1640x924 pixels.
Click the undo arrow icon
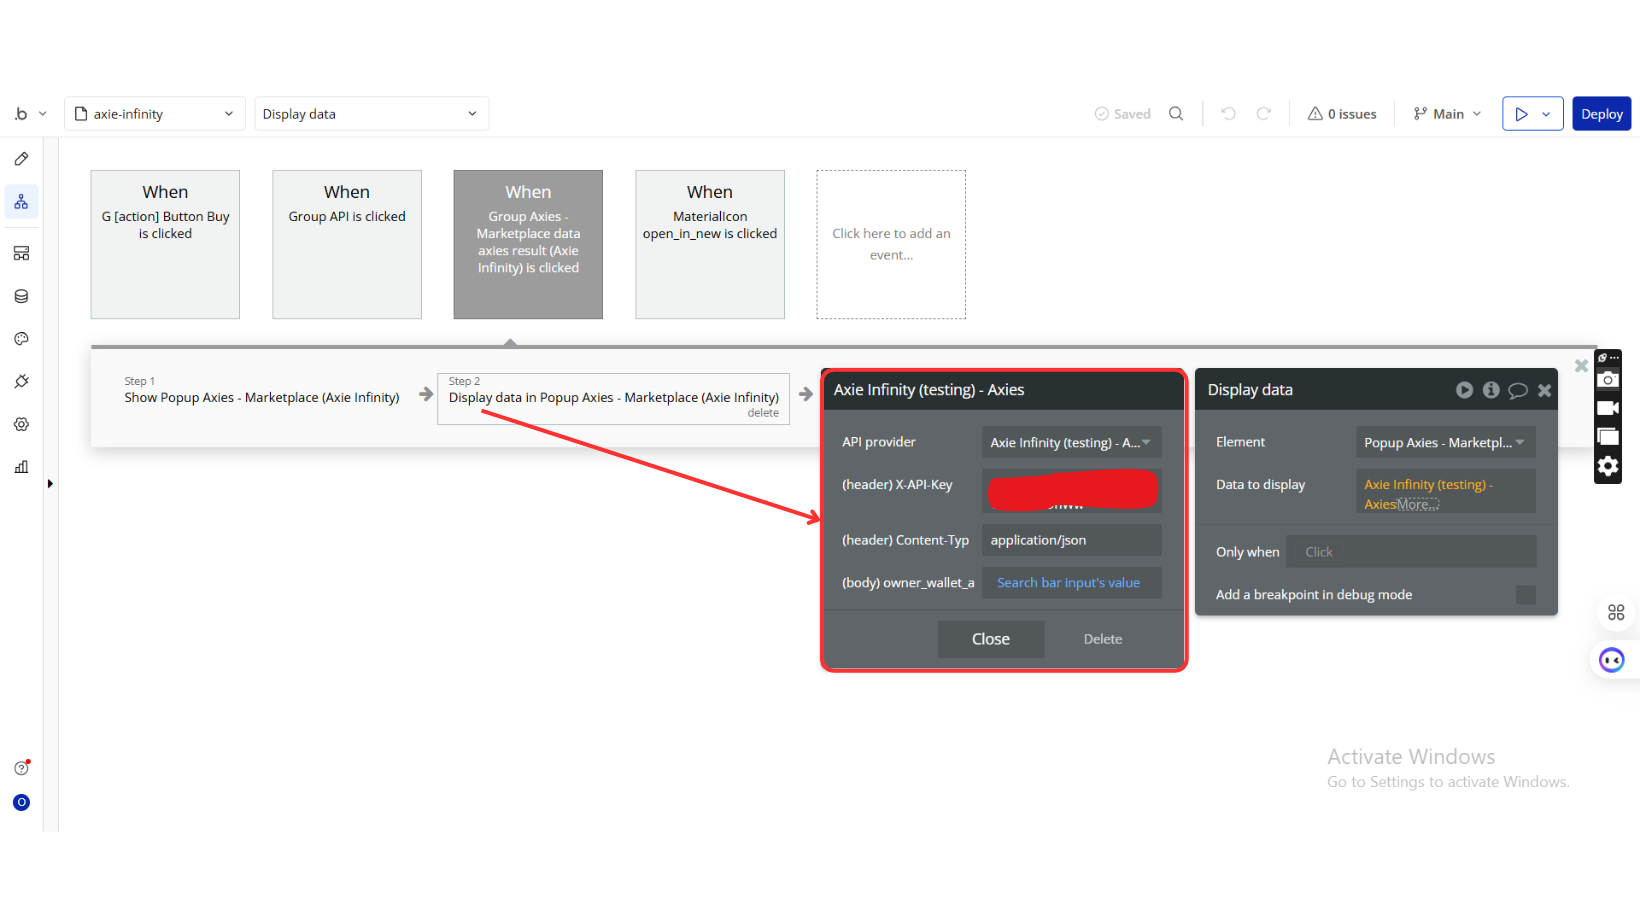coord(1228,114)
